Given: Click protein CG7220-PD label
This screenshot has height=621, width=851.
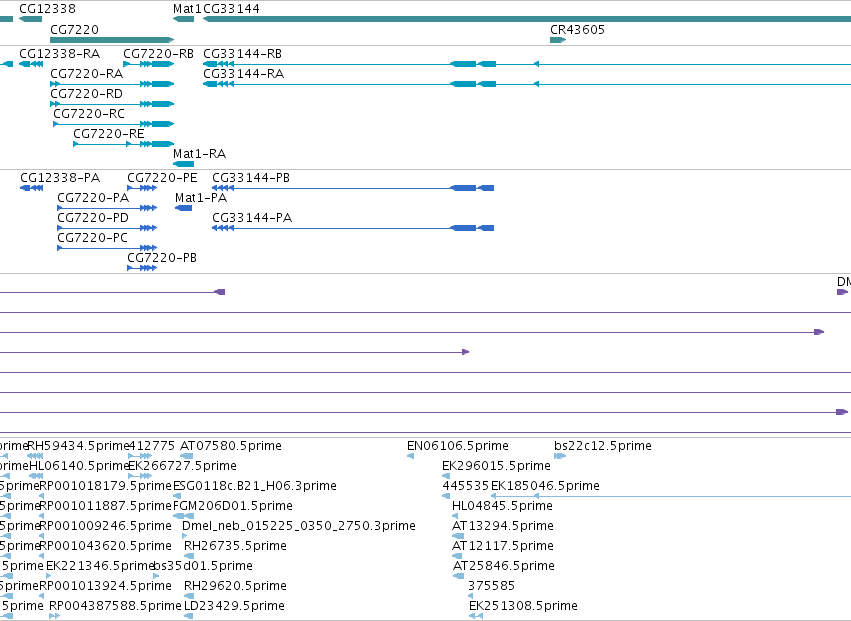Looking at the screenshot, I should tap(93, 218).
